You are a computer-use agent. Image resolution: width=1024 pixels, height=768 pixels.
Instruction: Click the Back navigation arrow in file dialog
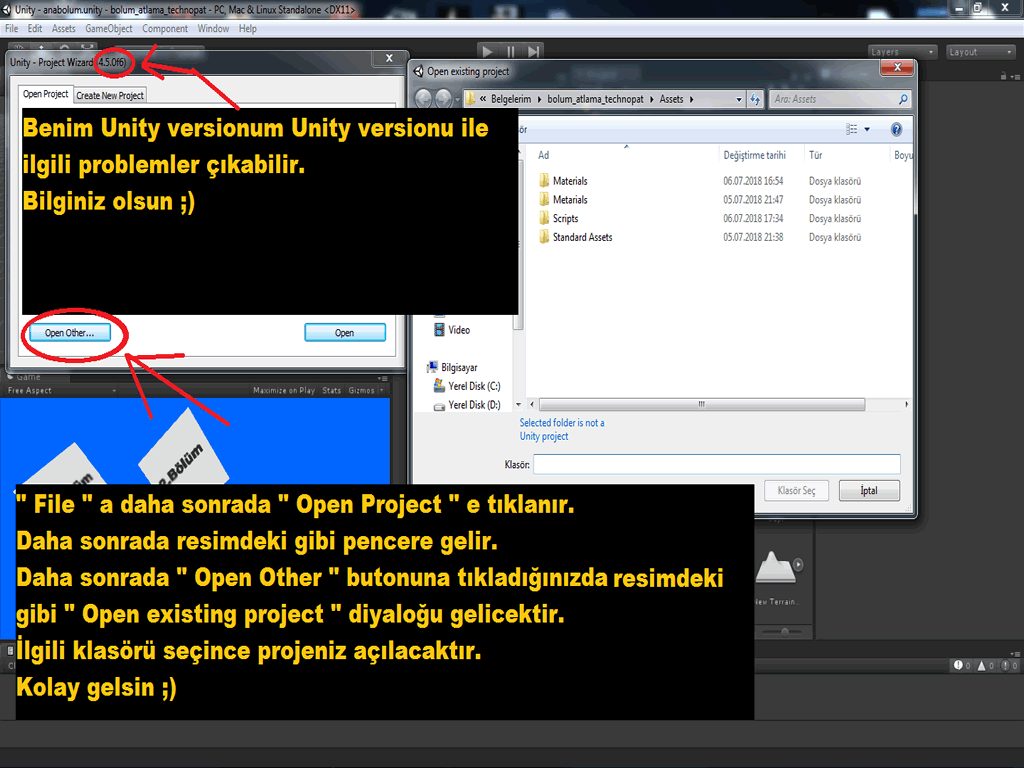point(423,99)
